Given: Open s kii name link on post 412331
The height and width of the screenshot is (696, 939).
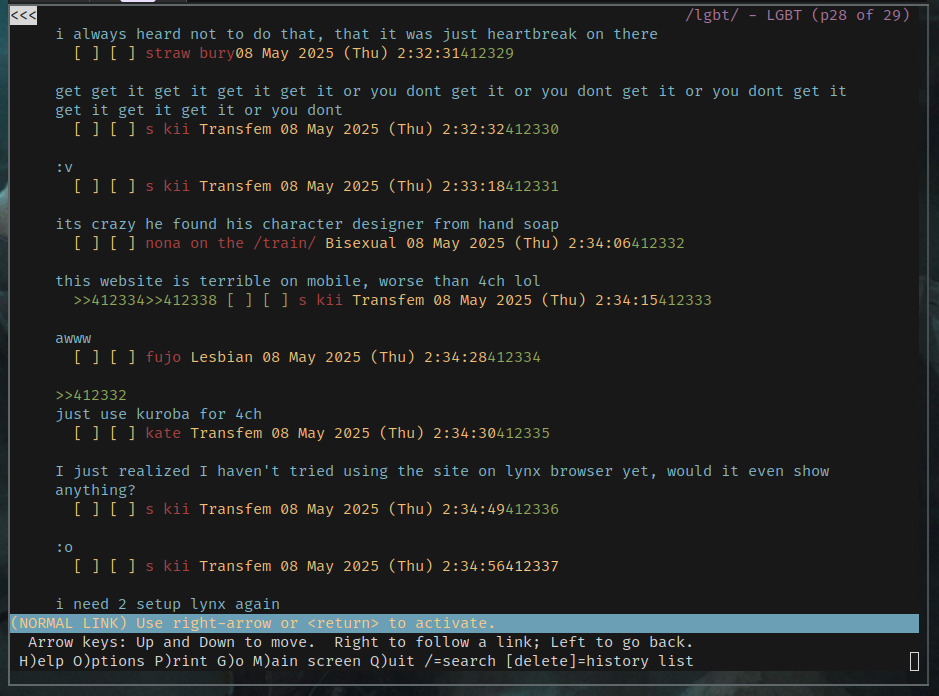Looking at the screenshot, I should pyautogui.click(x=168, y=186).
